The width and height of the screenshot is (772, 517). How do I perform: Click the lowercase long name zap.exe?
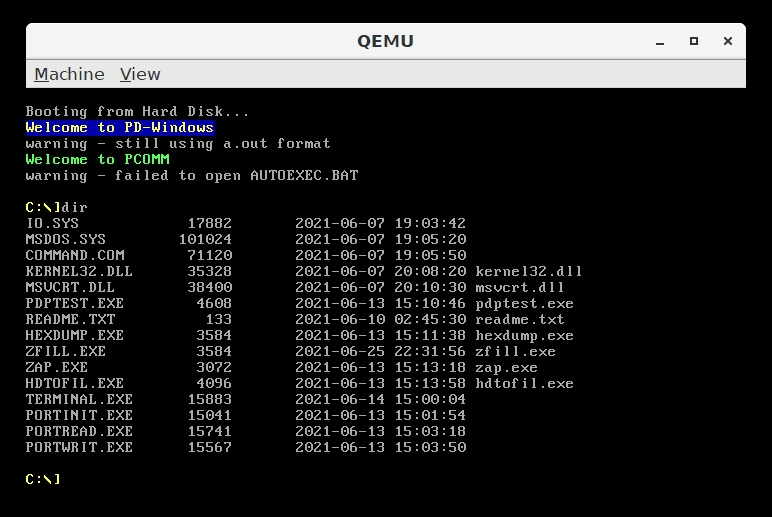click(x=507, y=368)
